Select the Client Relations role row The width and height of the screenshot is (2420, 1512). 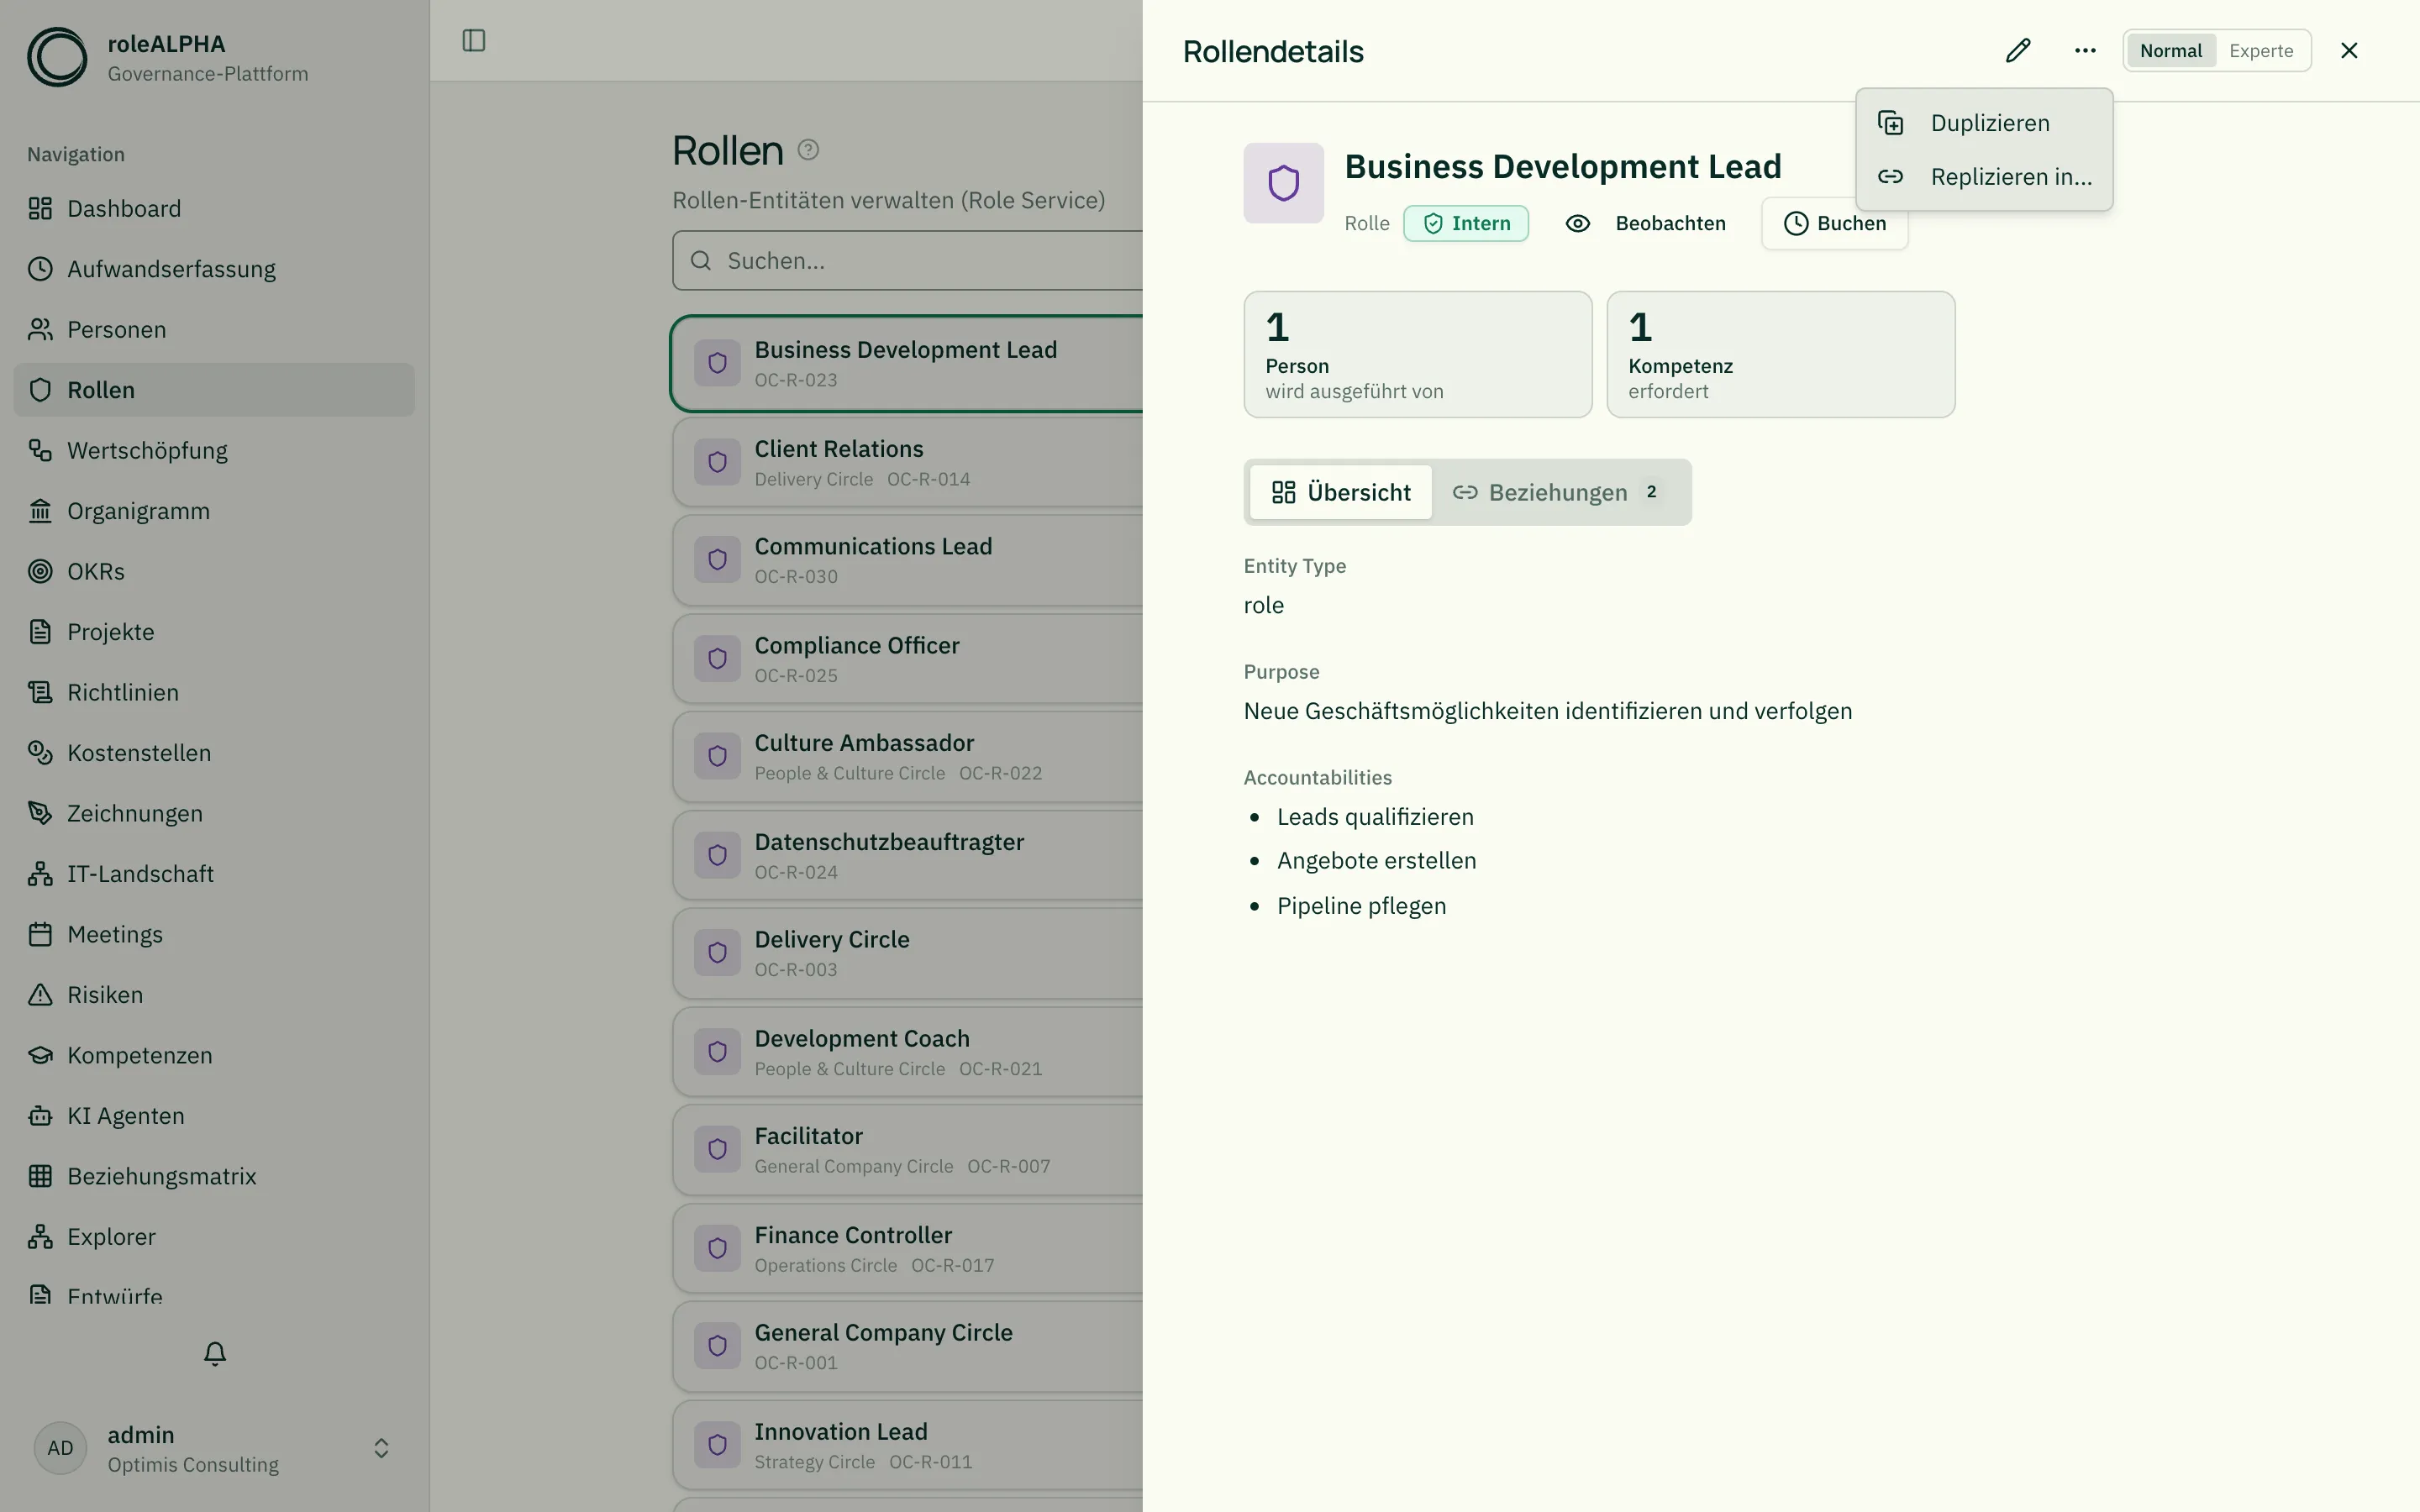908,463
